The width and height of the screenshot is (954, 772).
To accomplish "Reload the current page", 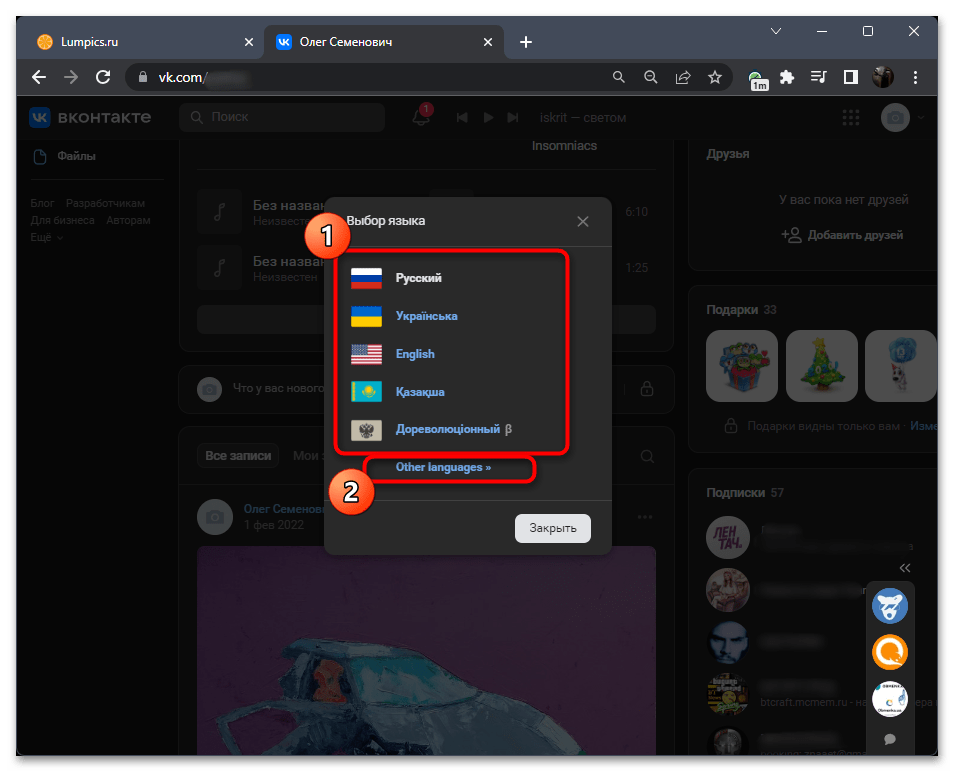I will (x=103, y=77).
